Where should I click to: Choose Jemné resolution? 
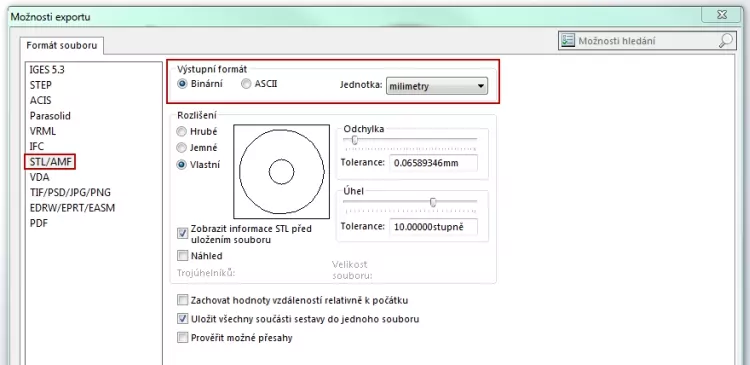182,148
